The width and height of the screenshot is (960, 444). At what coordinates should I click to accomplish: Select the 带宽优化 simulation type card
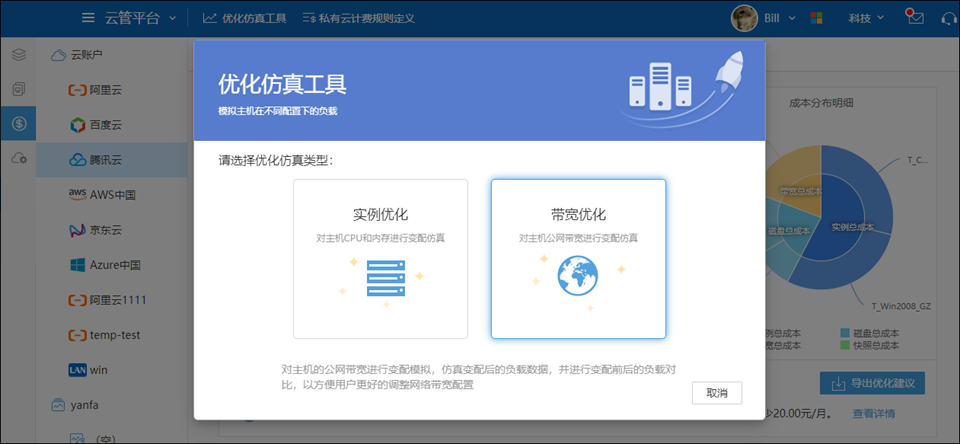pyautogui.click(x=578, y=259)
